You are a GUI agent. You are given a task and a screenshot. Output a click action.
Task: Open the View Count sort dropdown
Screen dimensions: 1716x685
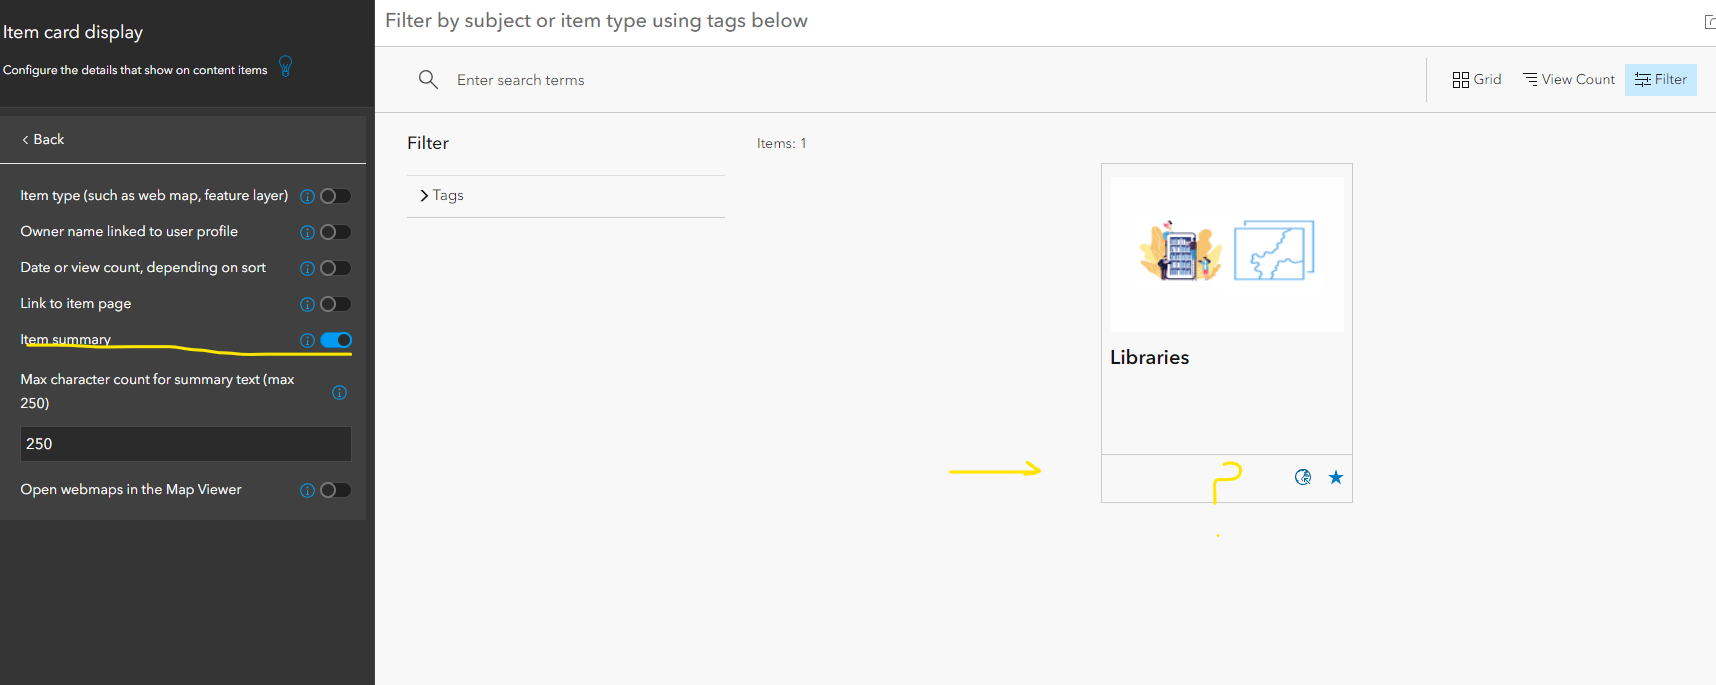[1568, 79]
